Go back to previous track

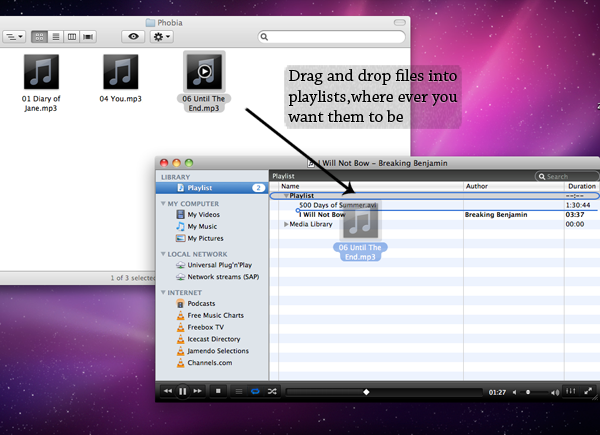(x=167, y=391)
